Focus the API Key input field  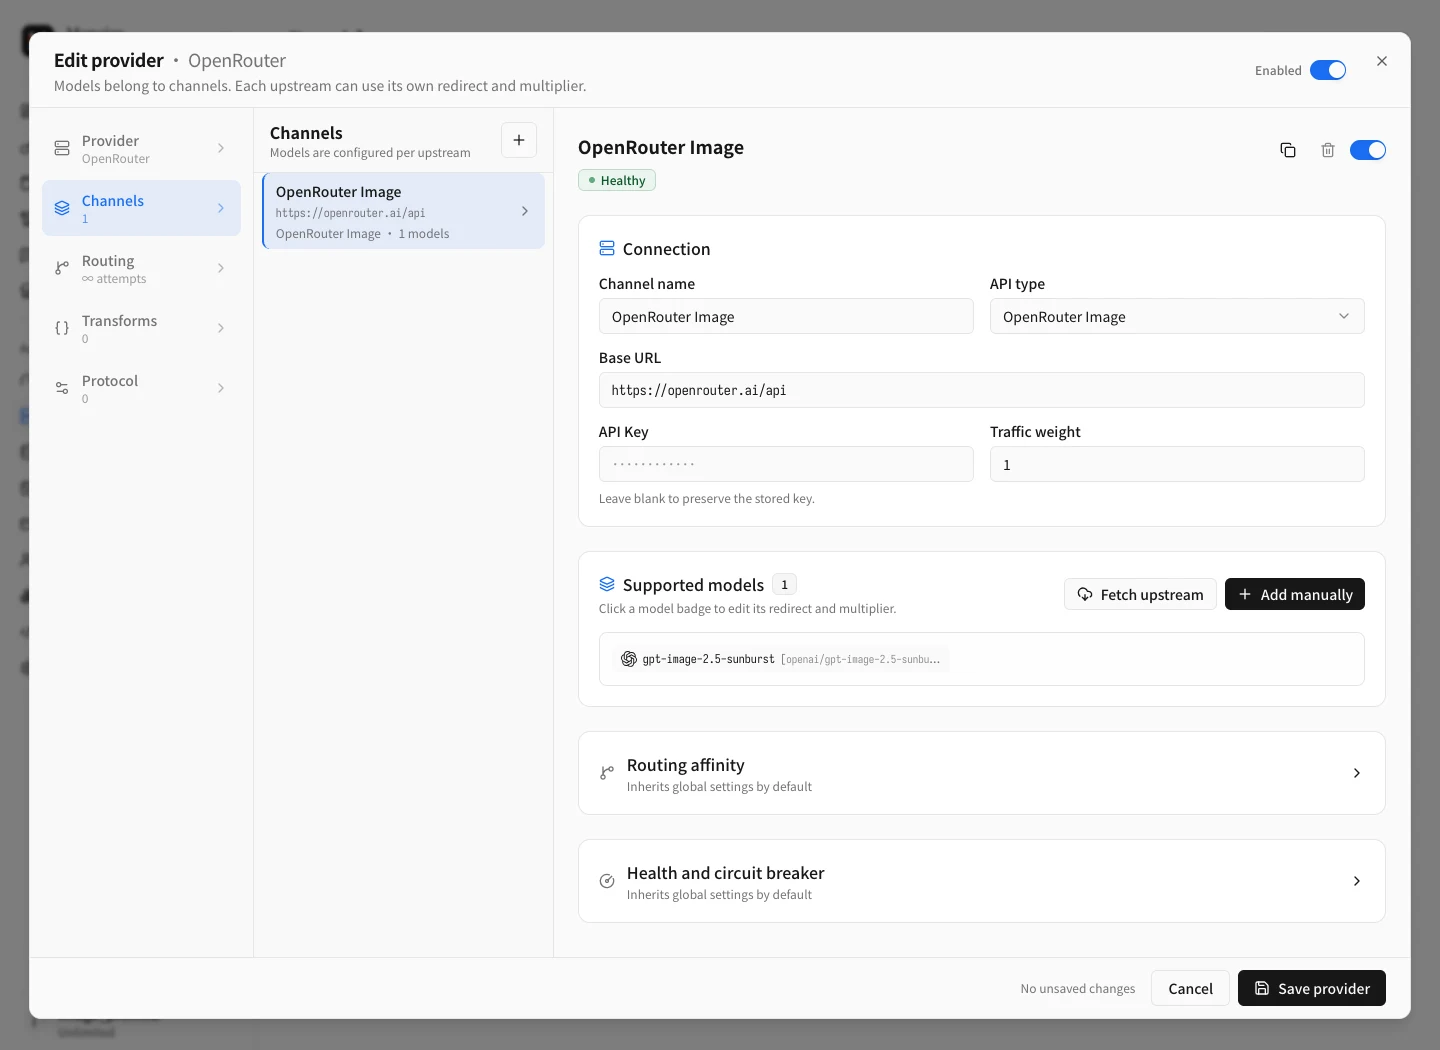pyautogui.click(x=786, y=464)
